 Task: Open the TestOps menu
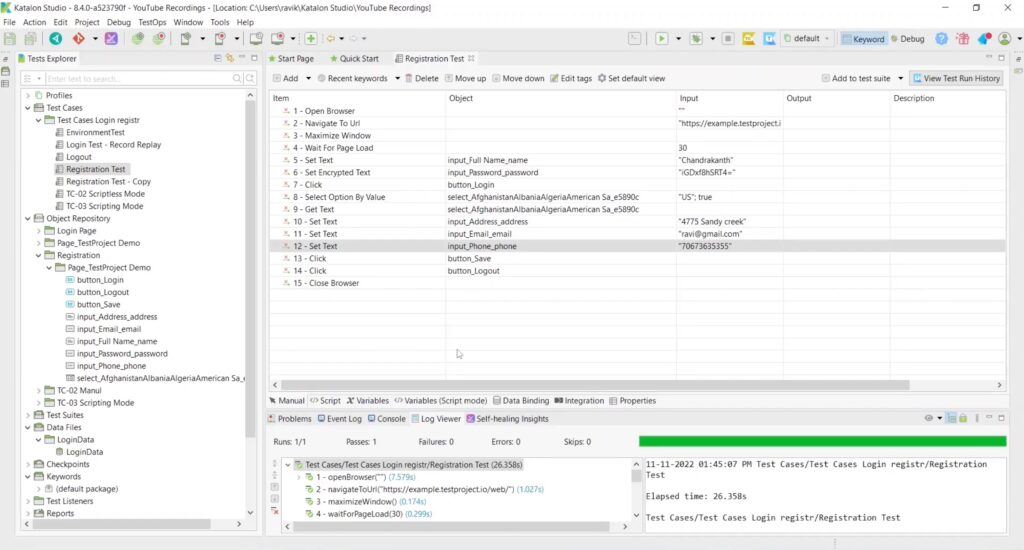pos(152,22)
